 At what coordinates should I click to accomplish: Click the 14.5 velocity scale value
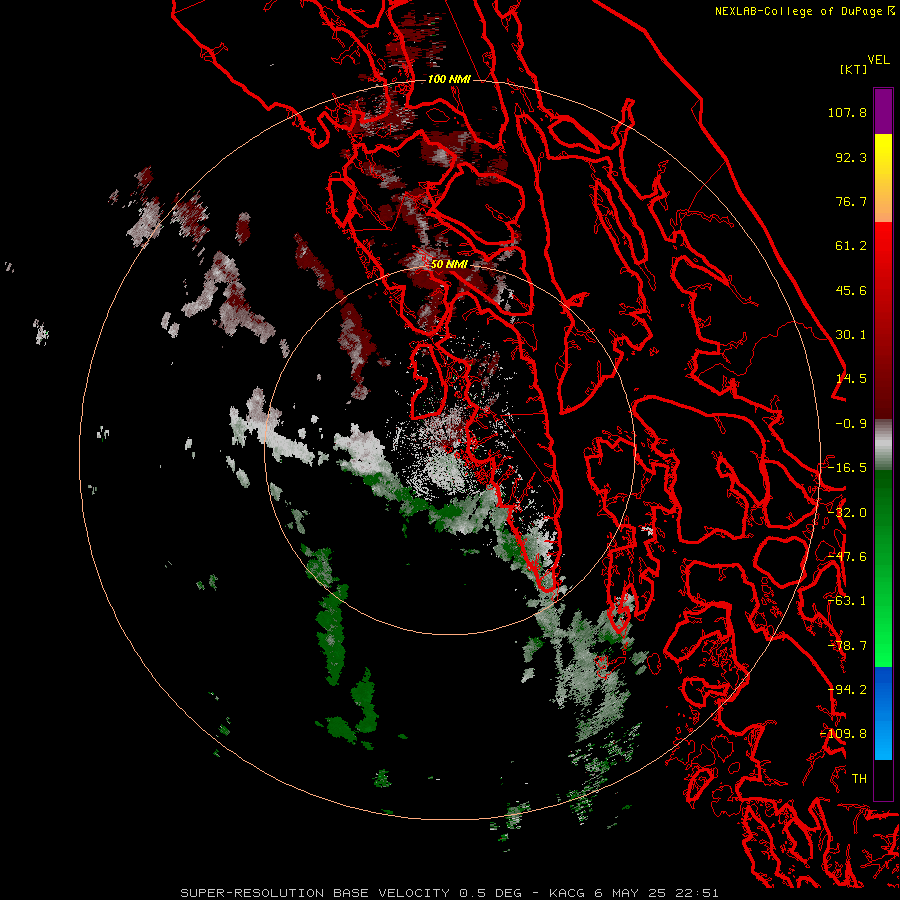(851, 379)
